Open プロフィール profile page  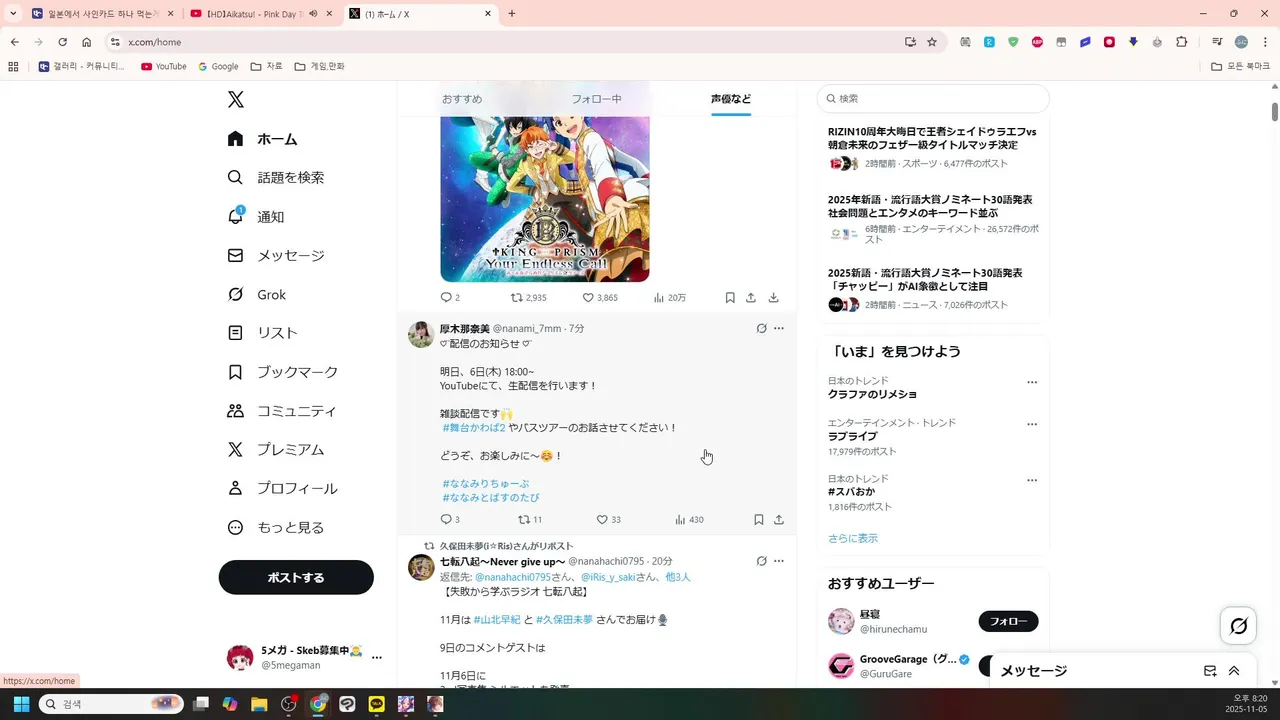282,489
